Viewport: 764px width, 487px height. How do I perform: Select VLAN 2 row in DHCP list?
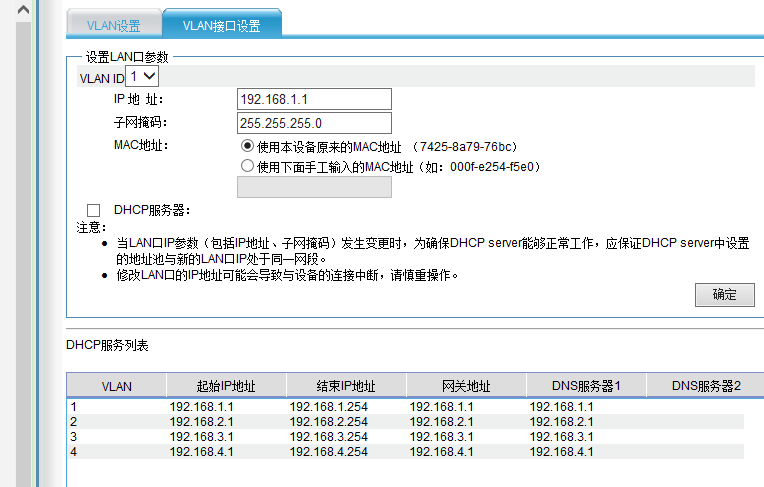point(405,422)
